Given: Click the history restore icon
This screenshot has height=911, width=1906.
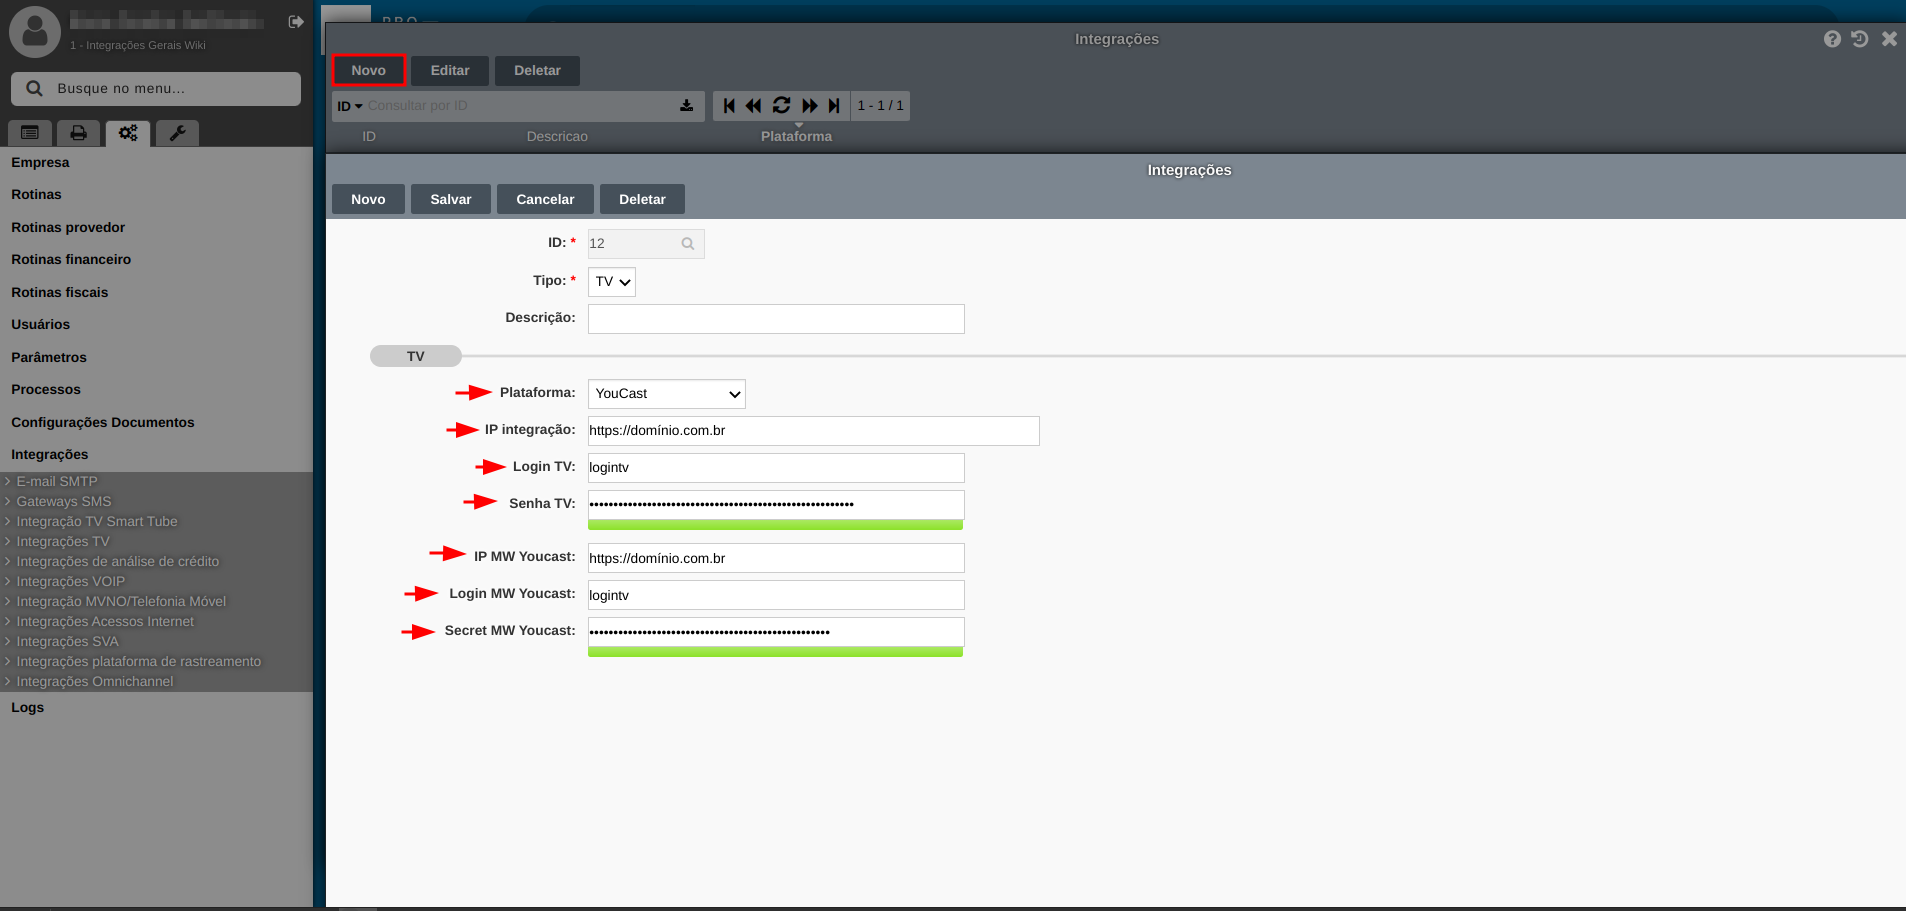Looking at the screenshot, I should (1860, 39).
